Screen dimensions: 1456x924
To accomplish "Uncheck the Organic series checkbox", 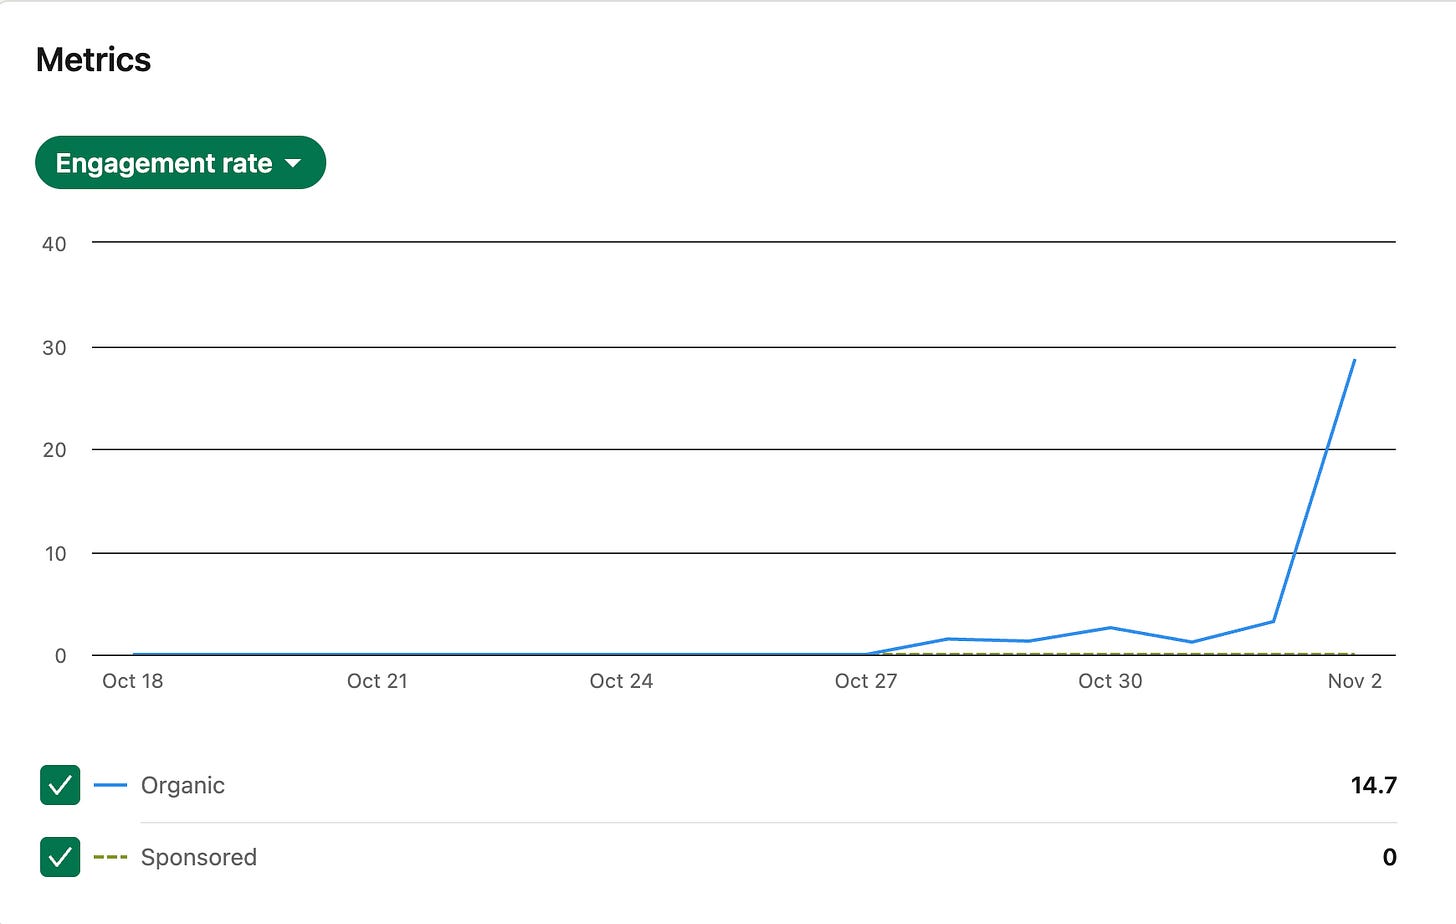I will click(60, 785).
